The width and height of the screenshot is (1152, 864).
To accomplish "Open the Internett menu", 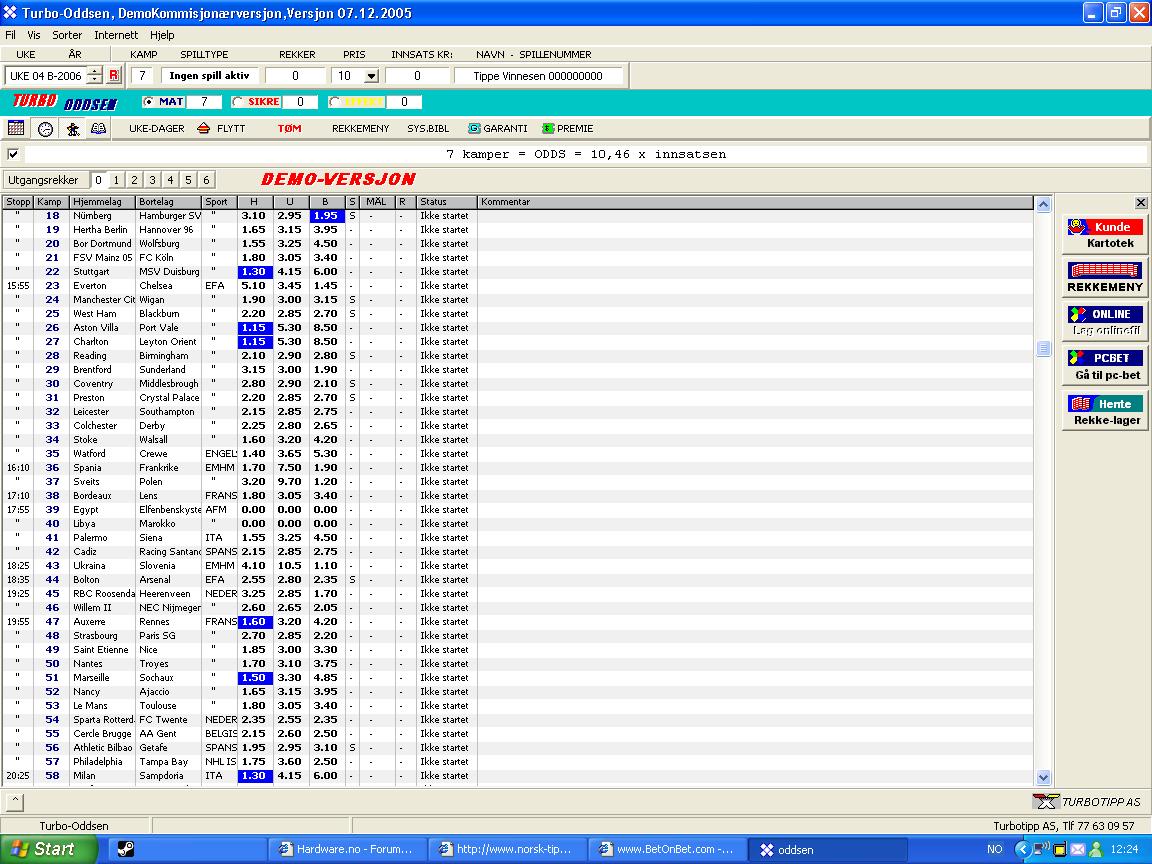I will click(116, 35).
